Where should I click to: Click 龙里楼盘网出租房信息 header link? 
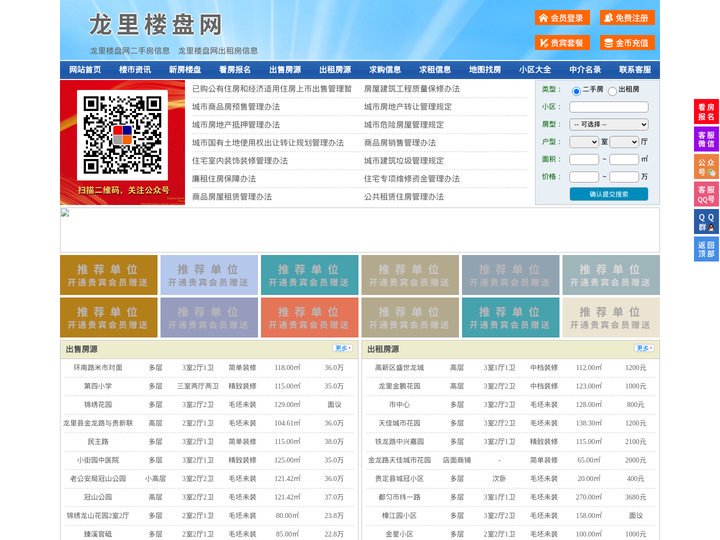click(218, 51)
